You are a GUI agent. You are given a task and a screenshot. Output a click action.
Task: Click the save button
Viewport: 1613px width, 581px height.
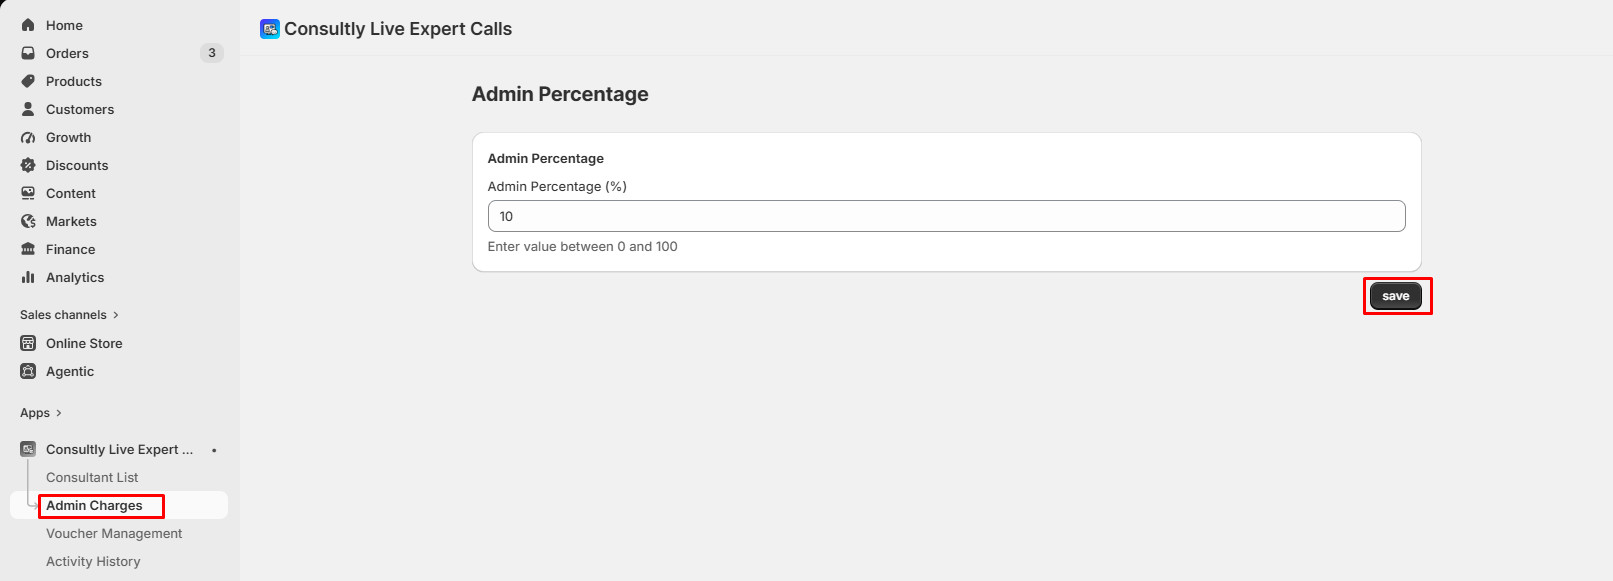pyautogui.click(x=1396, y=296)
